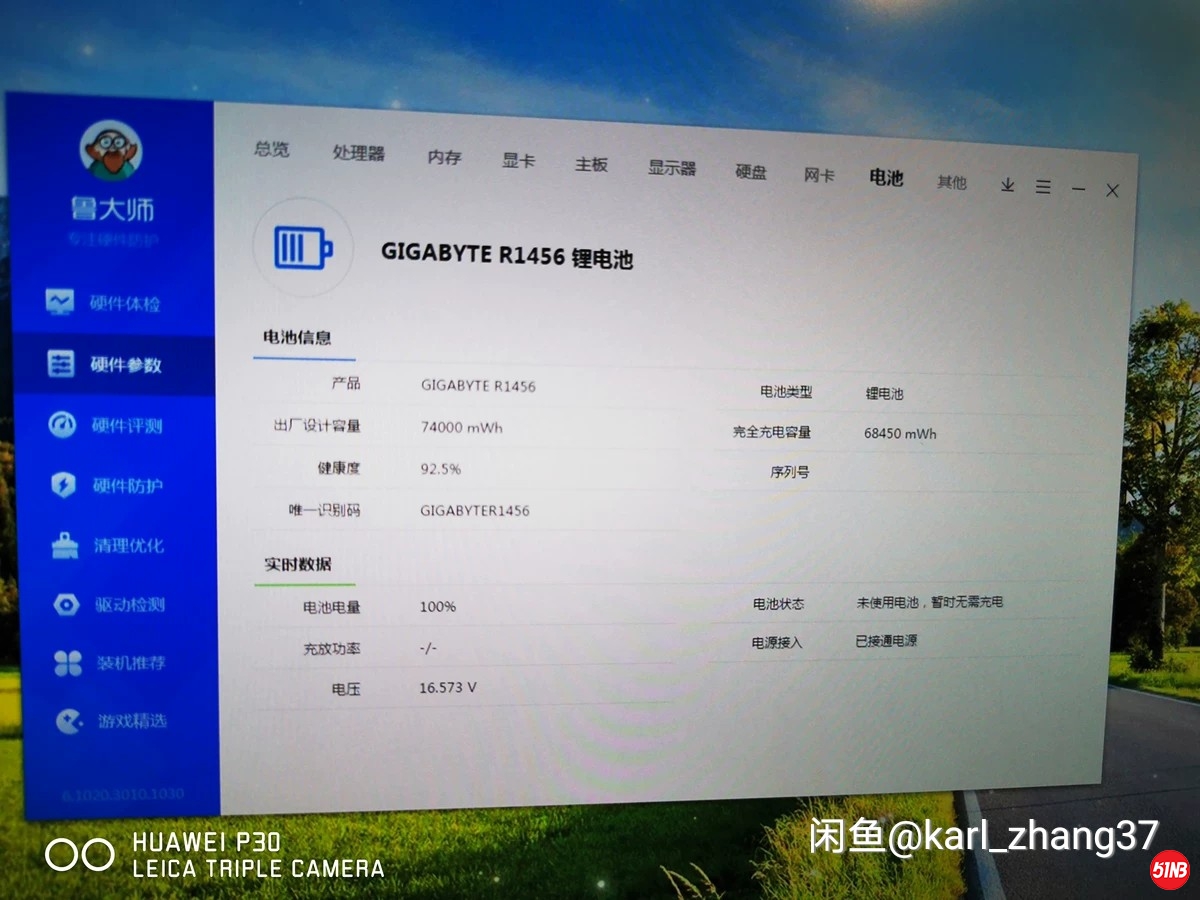This screenshot has height=900, width=1200.
Task: Click the 驱动检测 hexagon icon
Action: coord(66,605)
